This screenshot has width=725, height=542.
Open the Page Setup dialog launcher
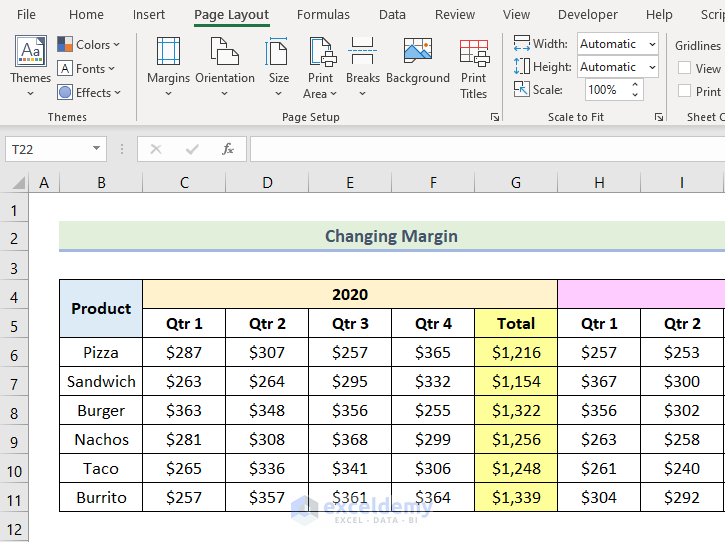(495, 117)
